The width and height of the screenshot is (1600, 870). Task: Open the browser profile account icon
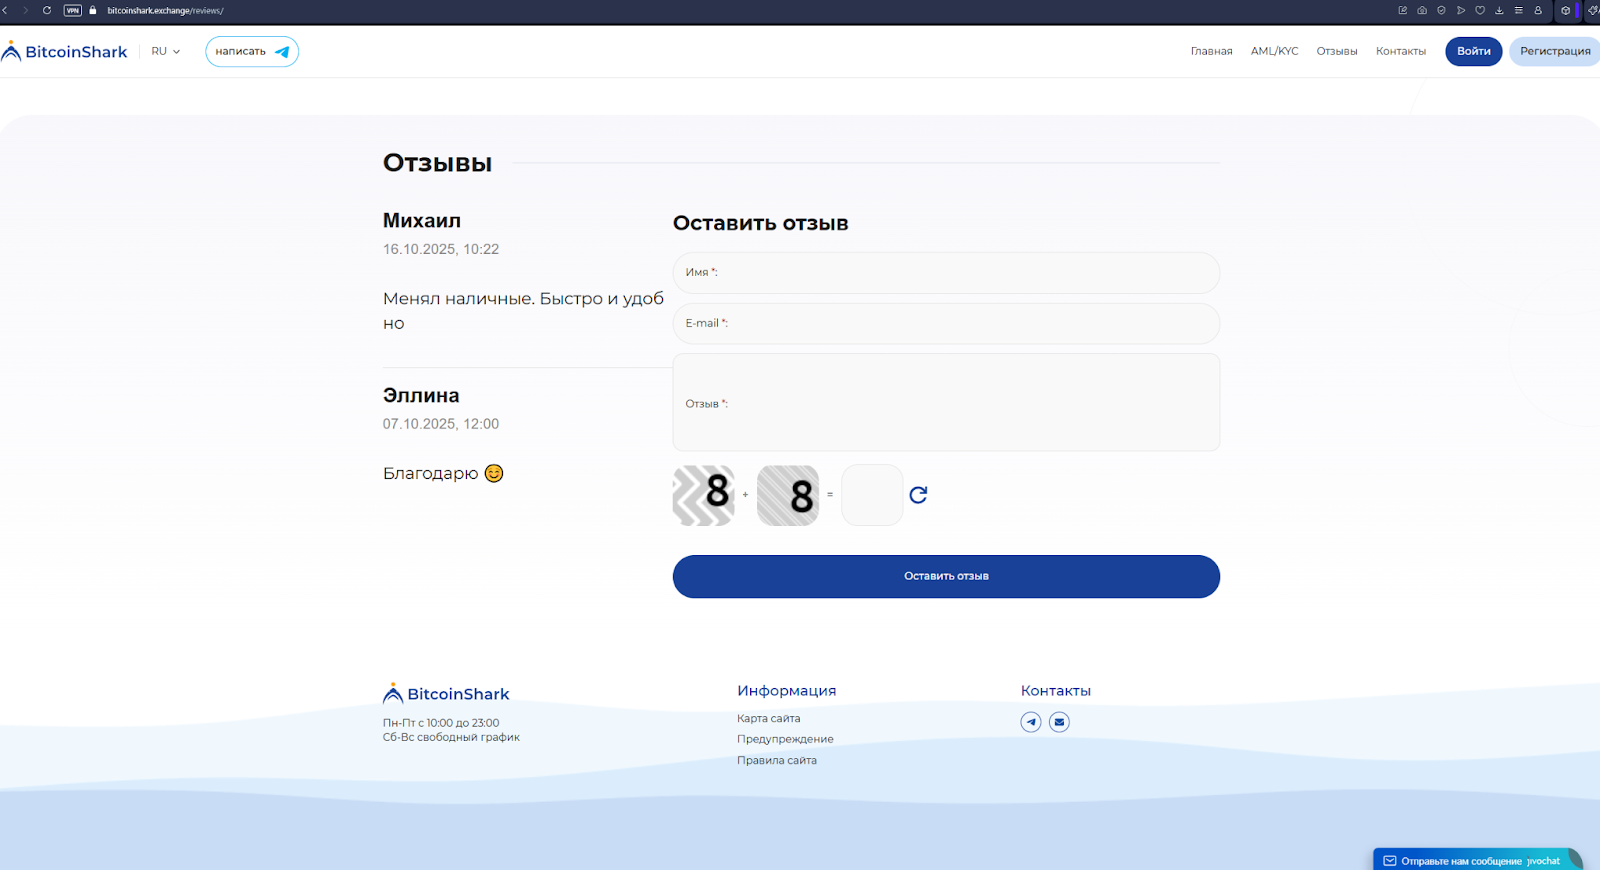1538,10
